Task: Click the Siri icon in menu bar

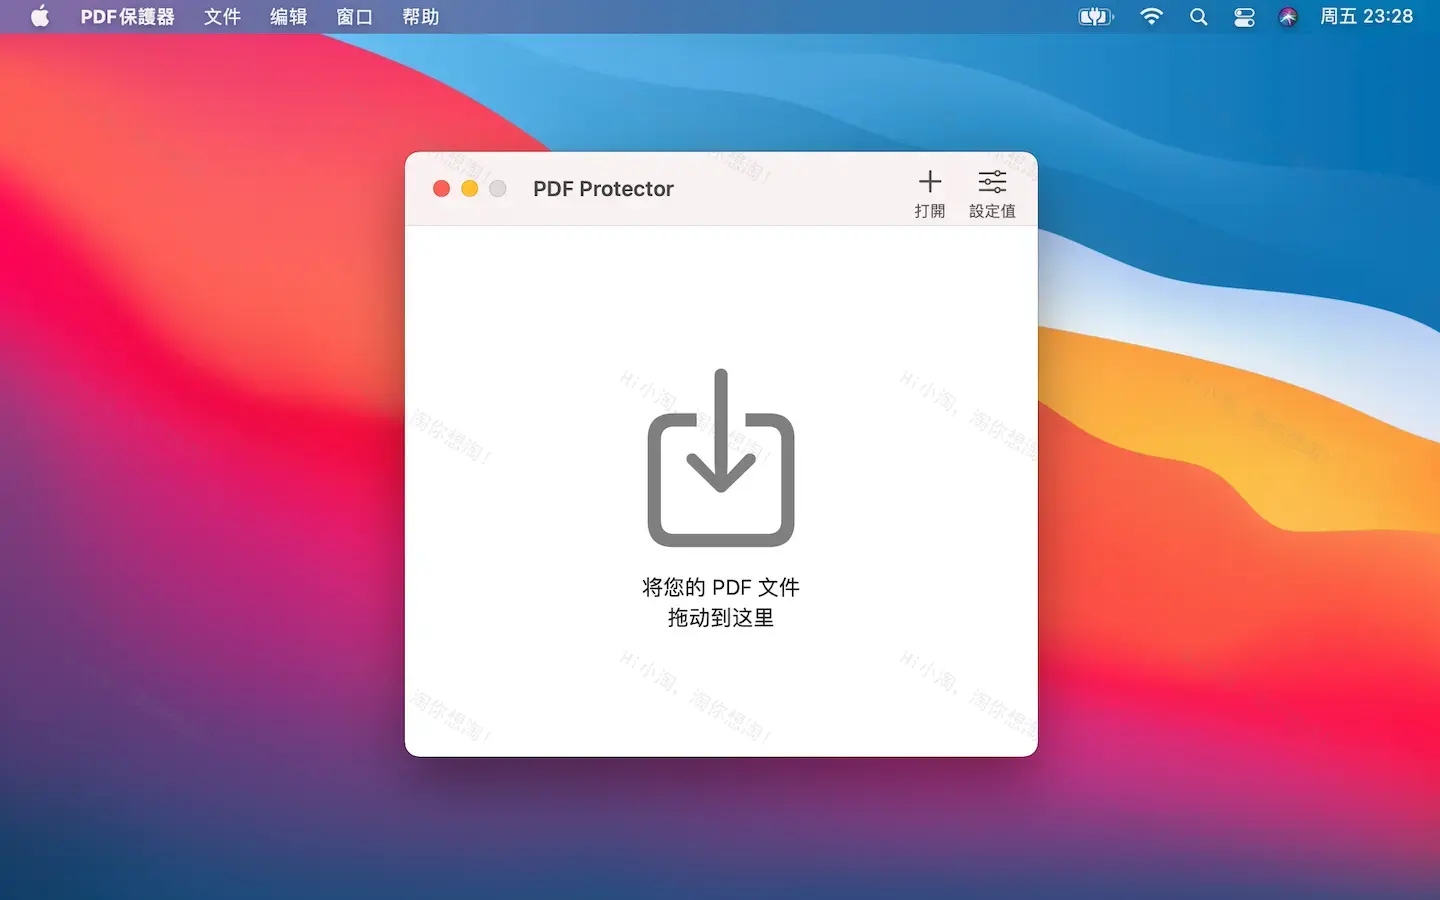Action: click(1288, 16)
